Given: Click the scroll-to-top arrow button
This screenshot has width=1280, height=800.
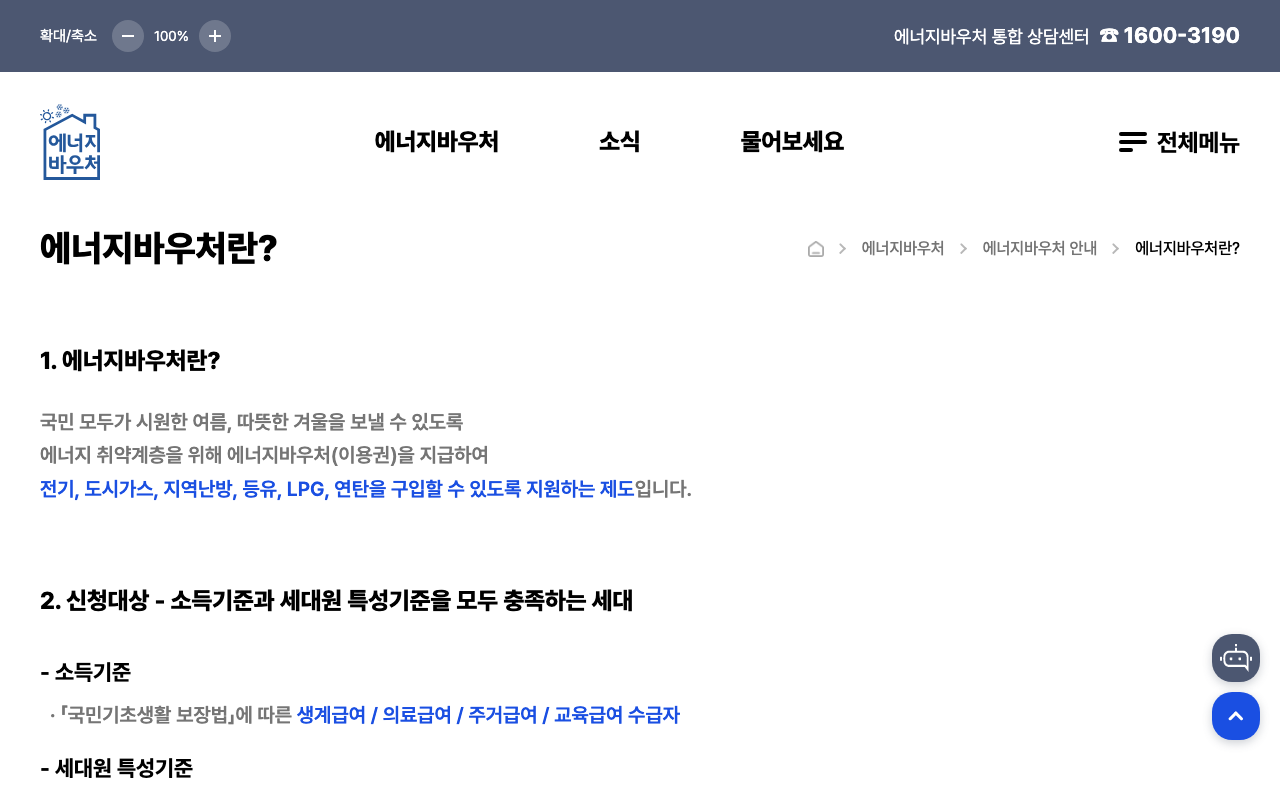Looking at the screenshot, I should [x=1236, y=716].
